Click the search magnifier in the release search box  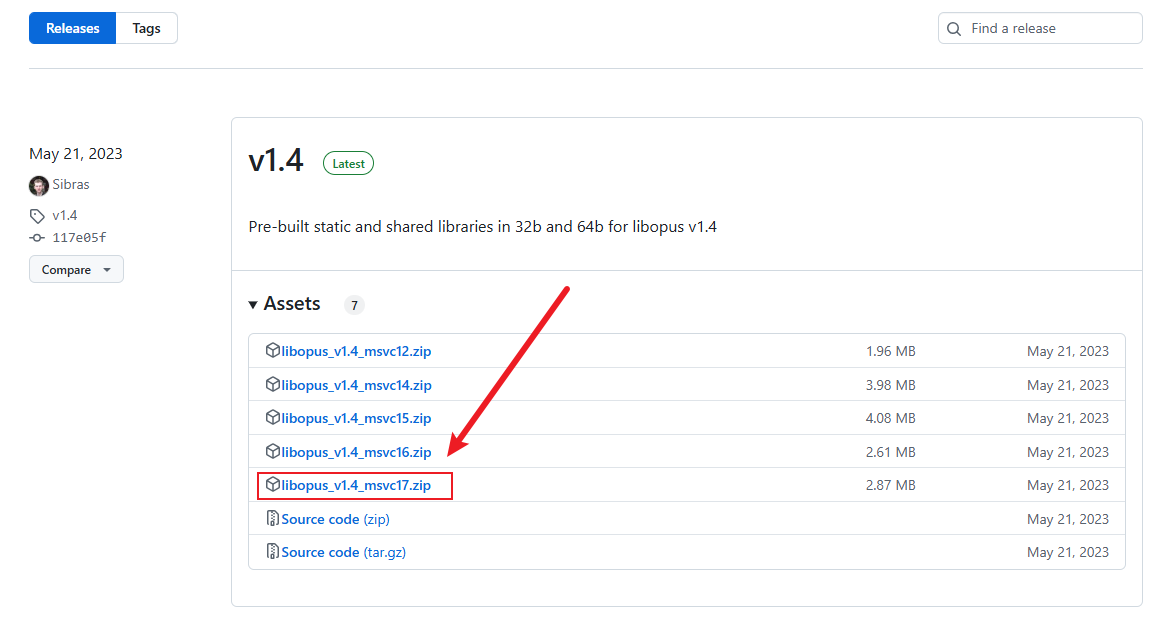tap(953, 28)
